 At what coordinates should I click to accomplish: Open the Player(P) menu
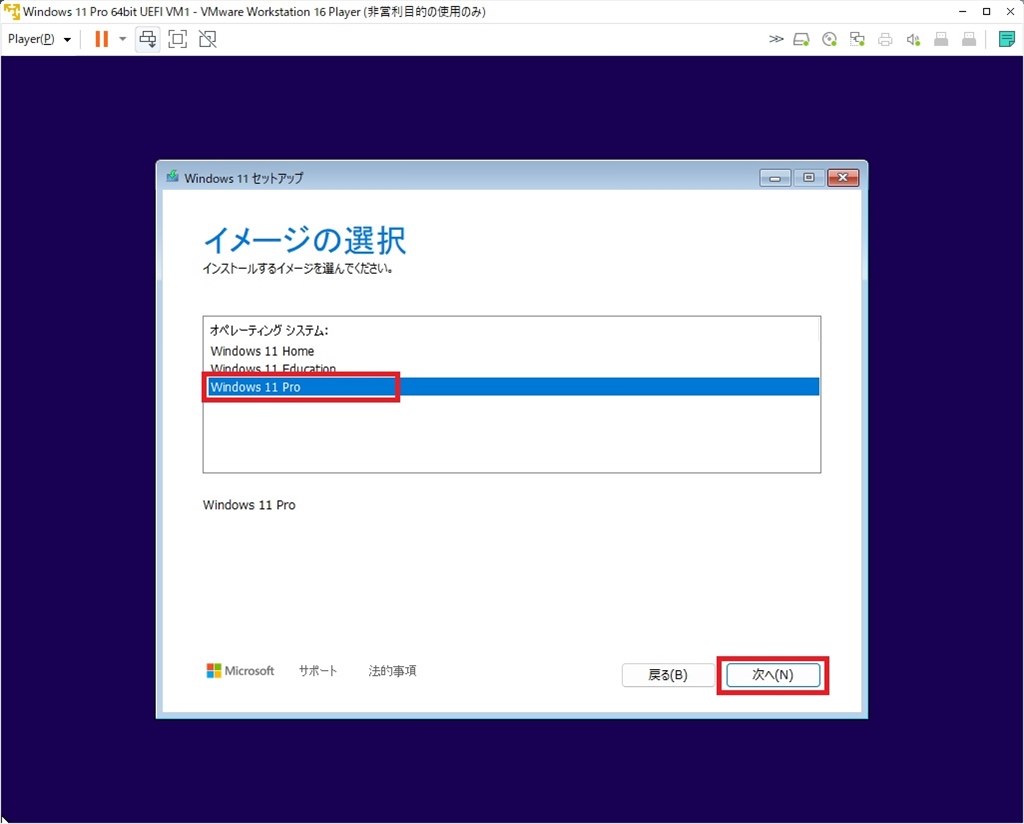39,39
